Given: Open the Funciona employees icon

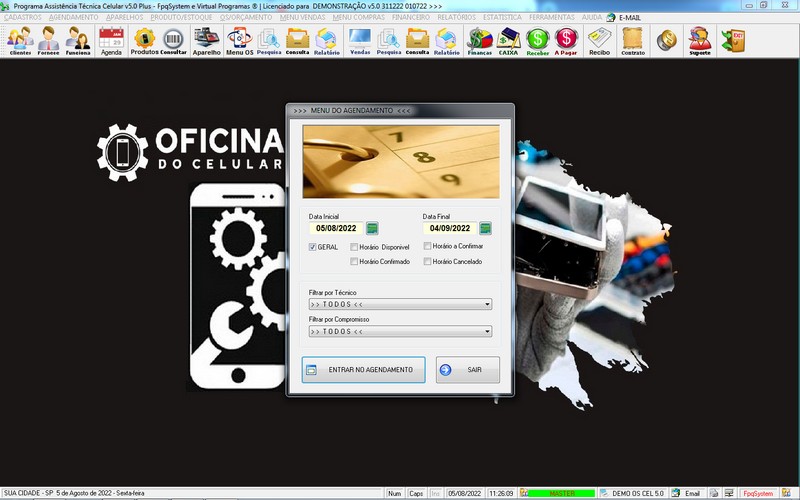Looking at the screenshot, I should coord(78,41).
